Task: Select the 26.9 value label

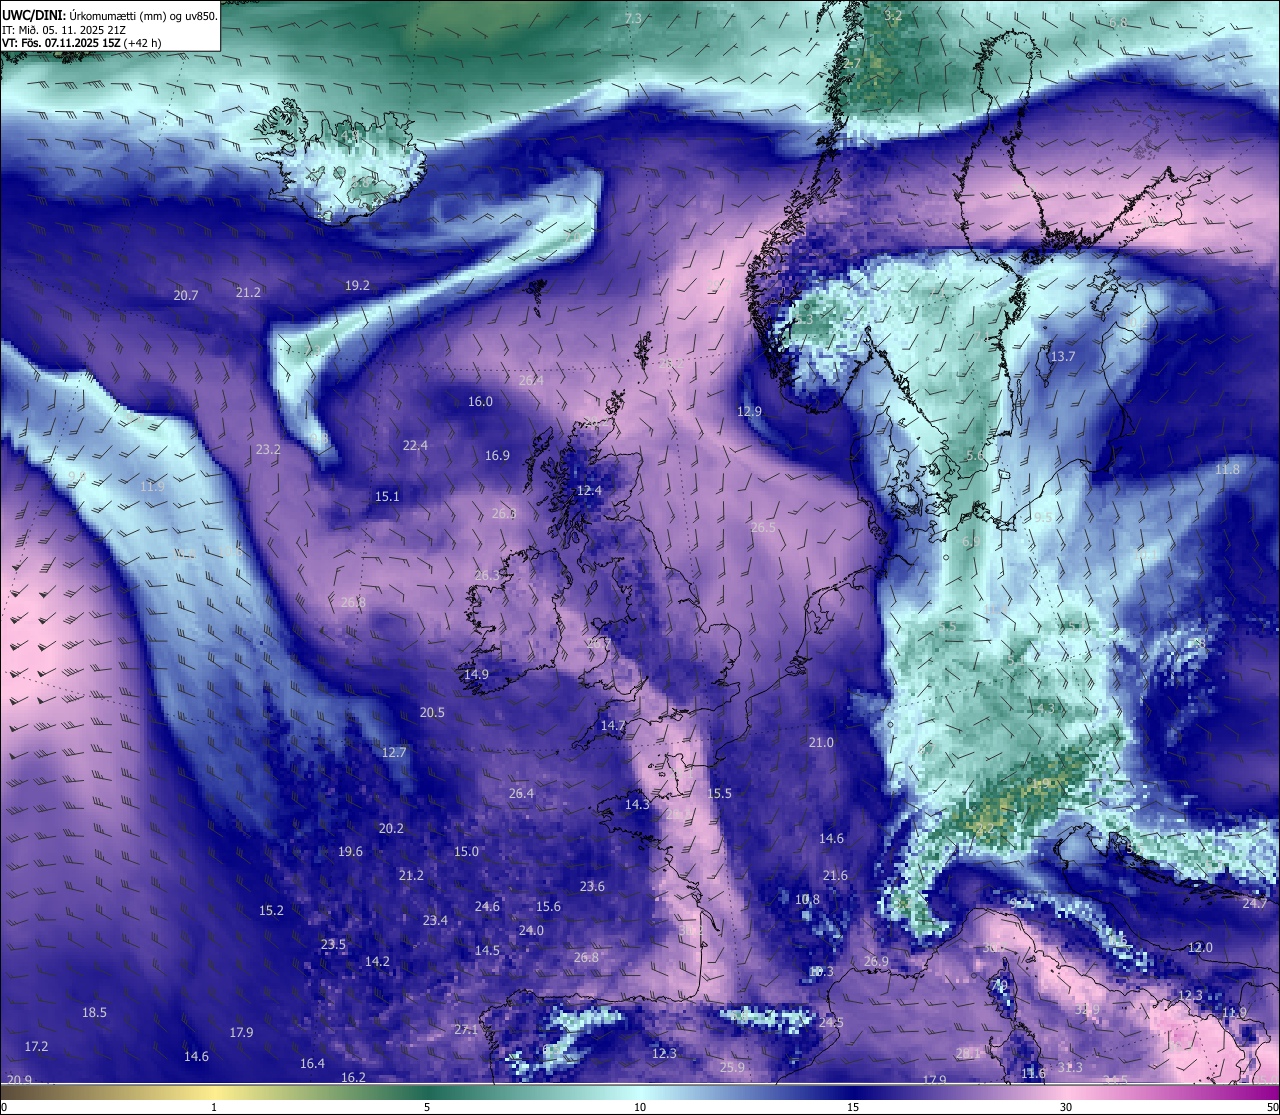Action: pyautogui.click(x=876, y=961)
